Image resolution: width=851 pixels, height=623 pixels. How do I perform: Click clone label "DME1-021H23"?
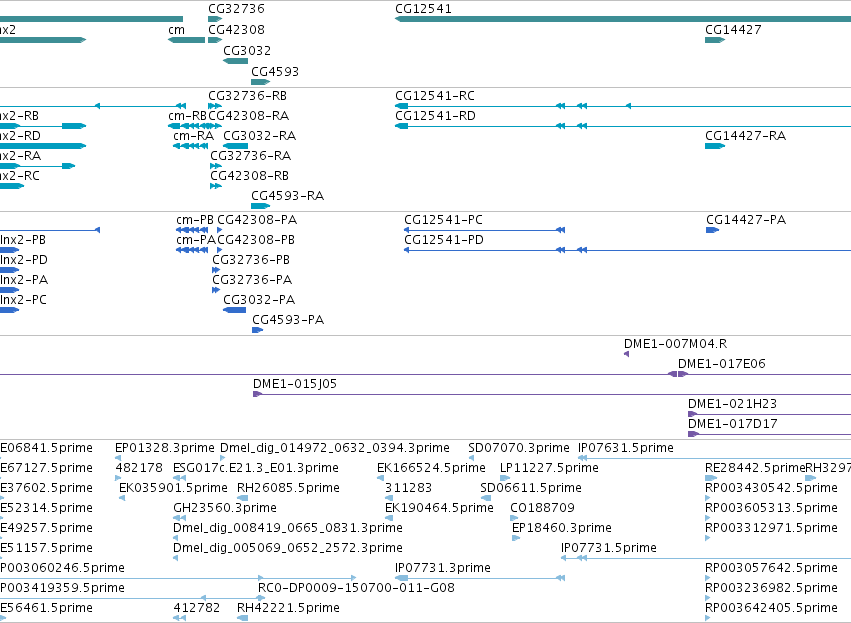tap(733, 404)
